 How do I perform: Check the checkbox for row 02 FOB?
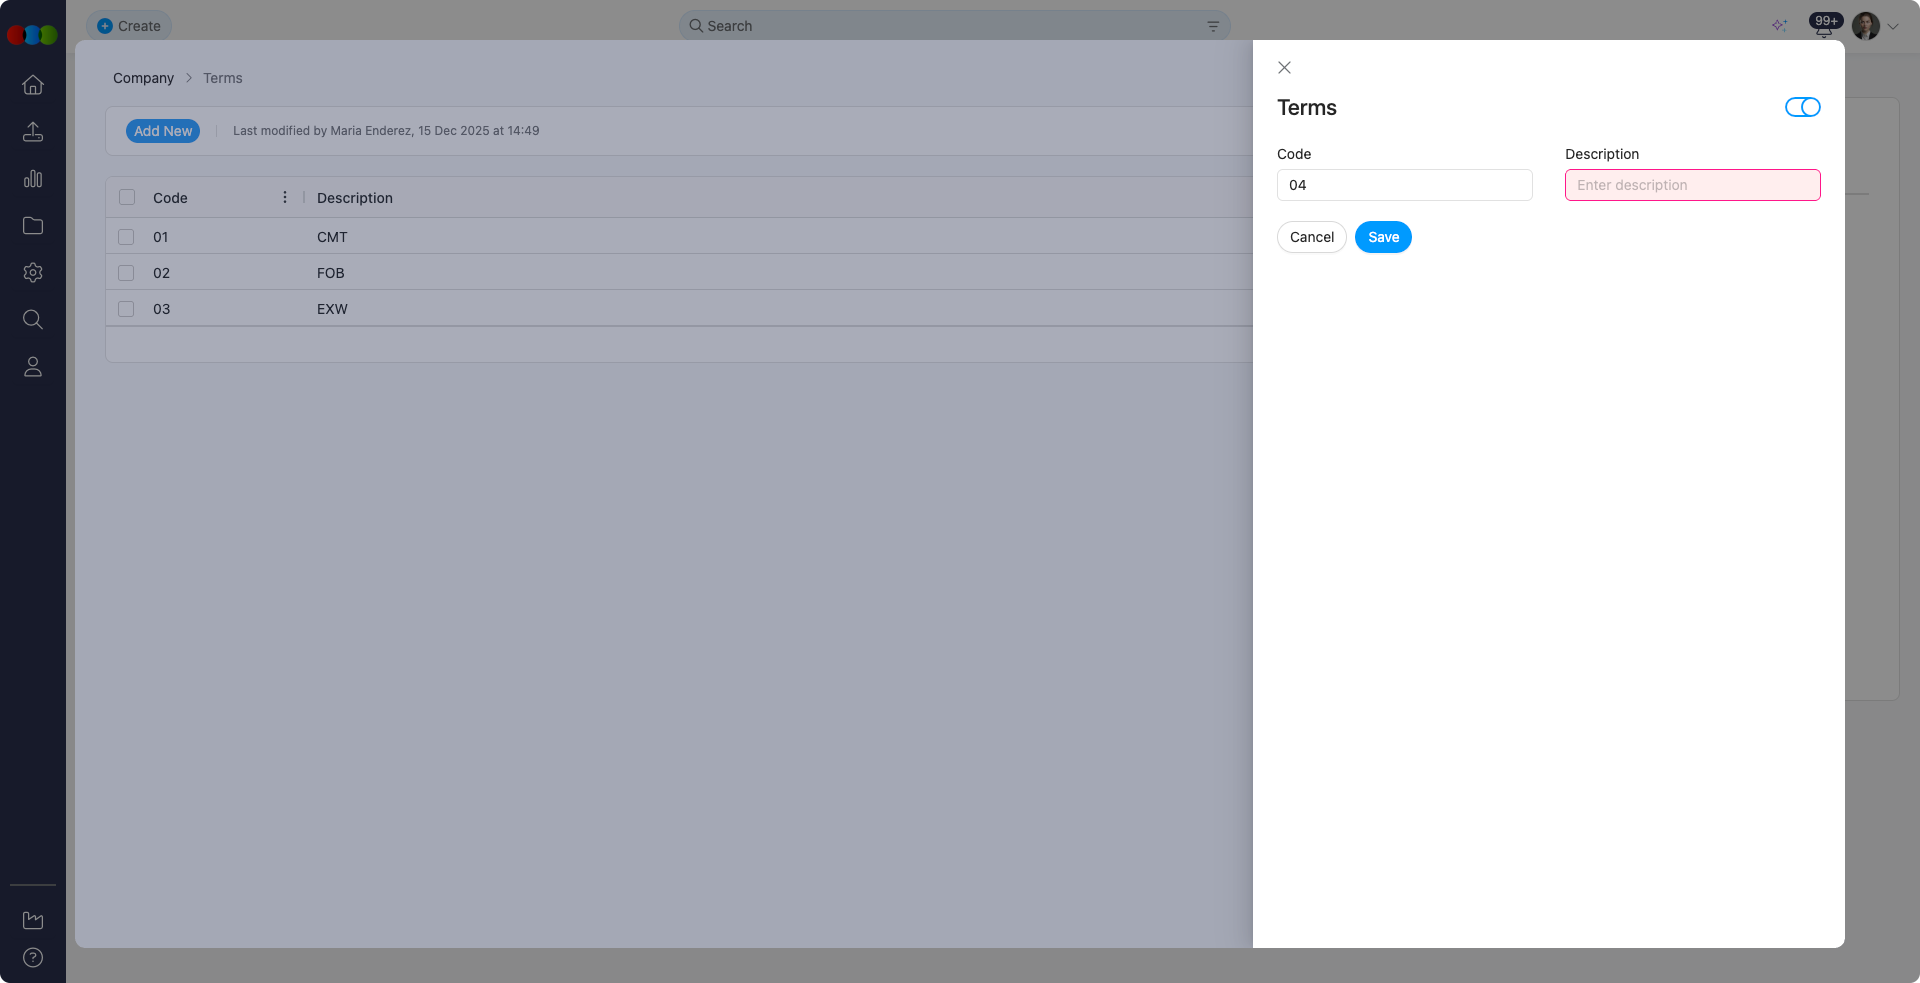(x=126, y=273)
